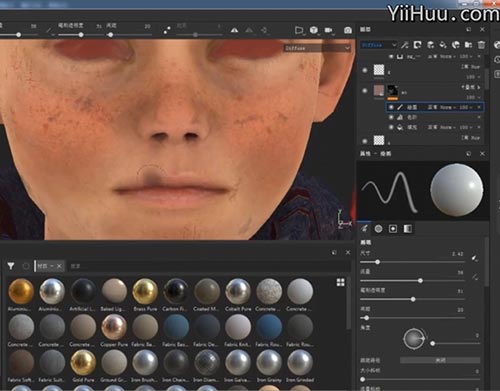Image resolution: width=500 pixels, height=391 pixels.
Task: Add a new paint layer via toolbar icon
Action: tap(430, 45)
